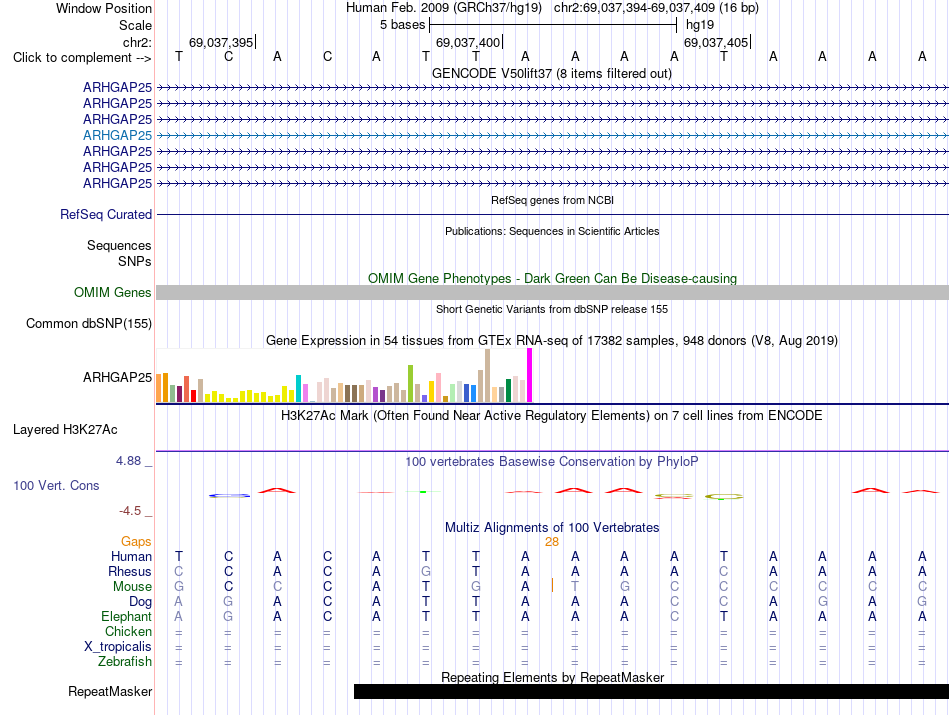Click 'Repeating Elements by RepeatMasker' title

tap(552, 677)
